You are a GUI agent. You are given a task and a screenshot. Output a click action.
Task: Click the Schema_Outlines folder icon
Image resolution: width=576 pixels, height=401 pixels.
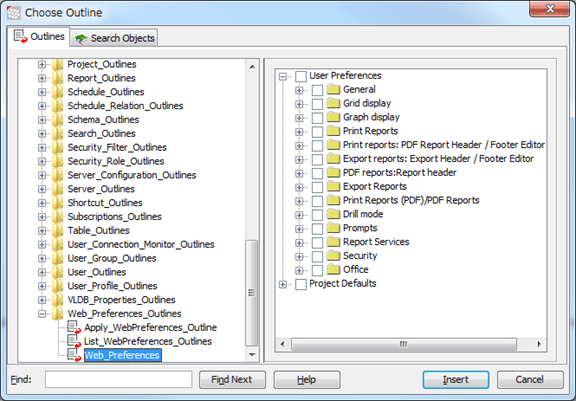tap(58, 120)
